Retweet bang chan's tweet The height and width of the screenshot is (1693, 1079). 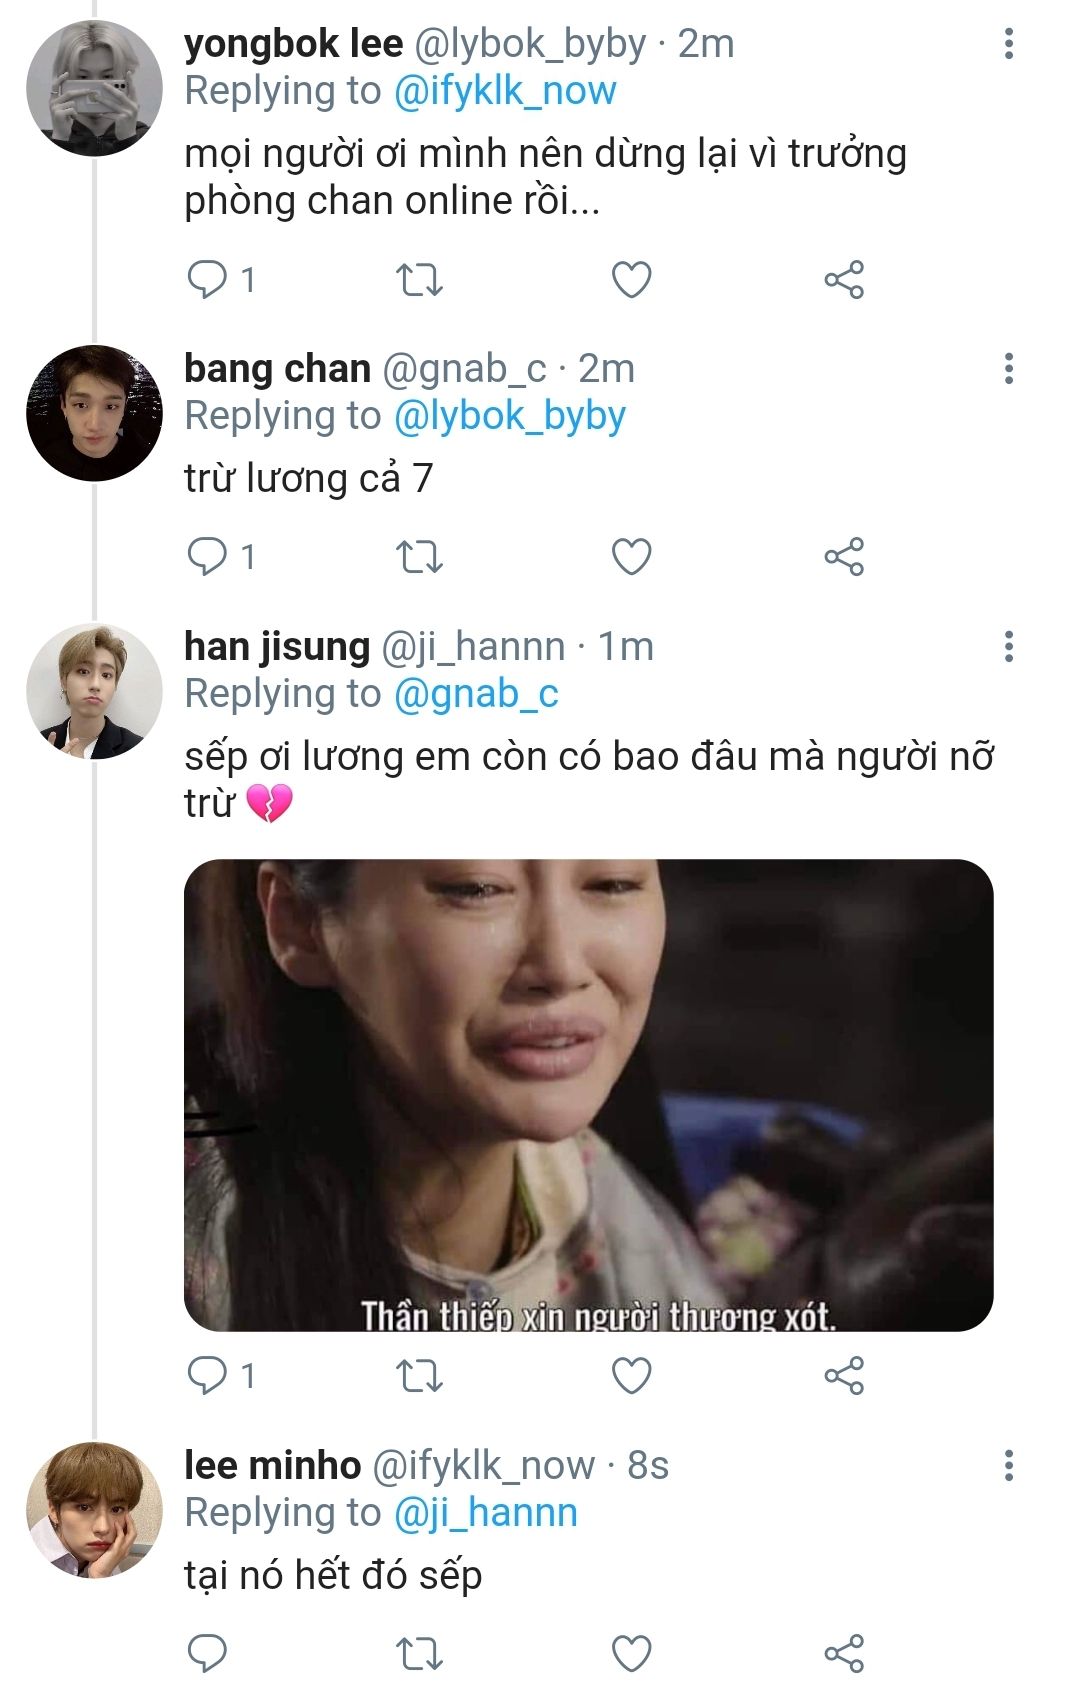coord(420,557)
